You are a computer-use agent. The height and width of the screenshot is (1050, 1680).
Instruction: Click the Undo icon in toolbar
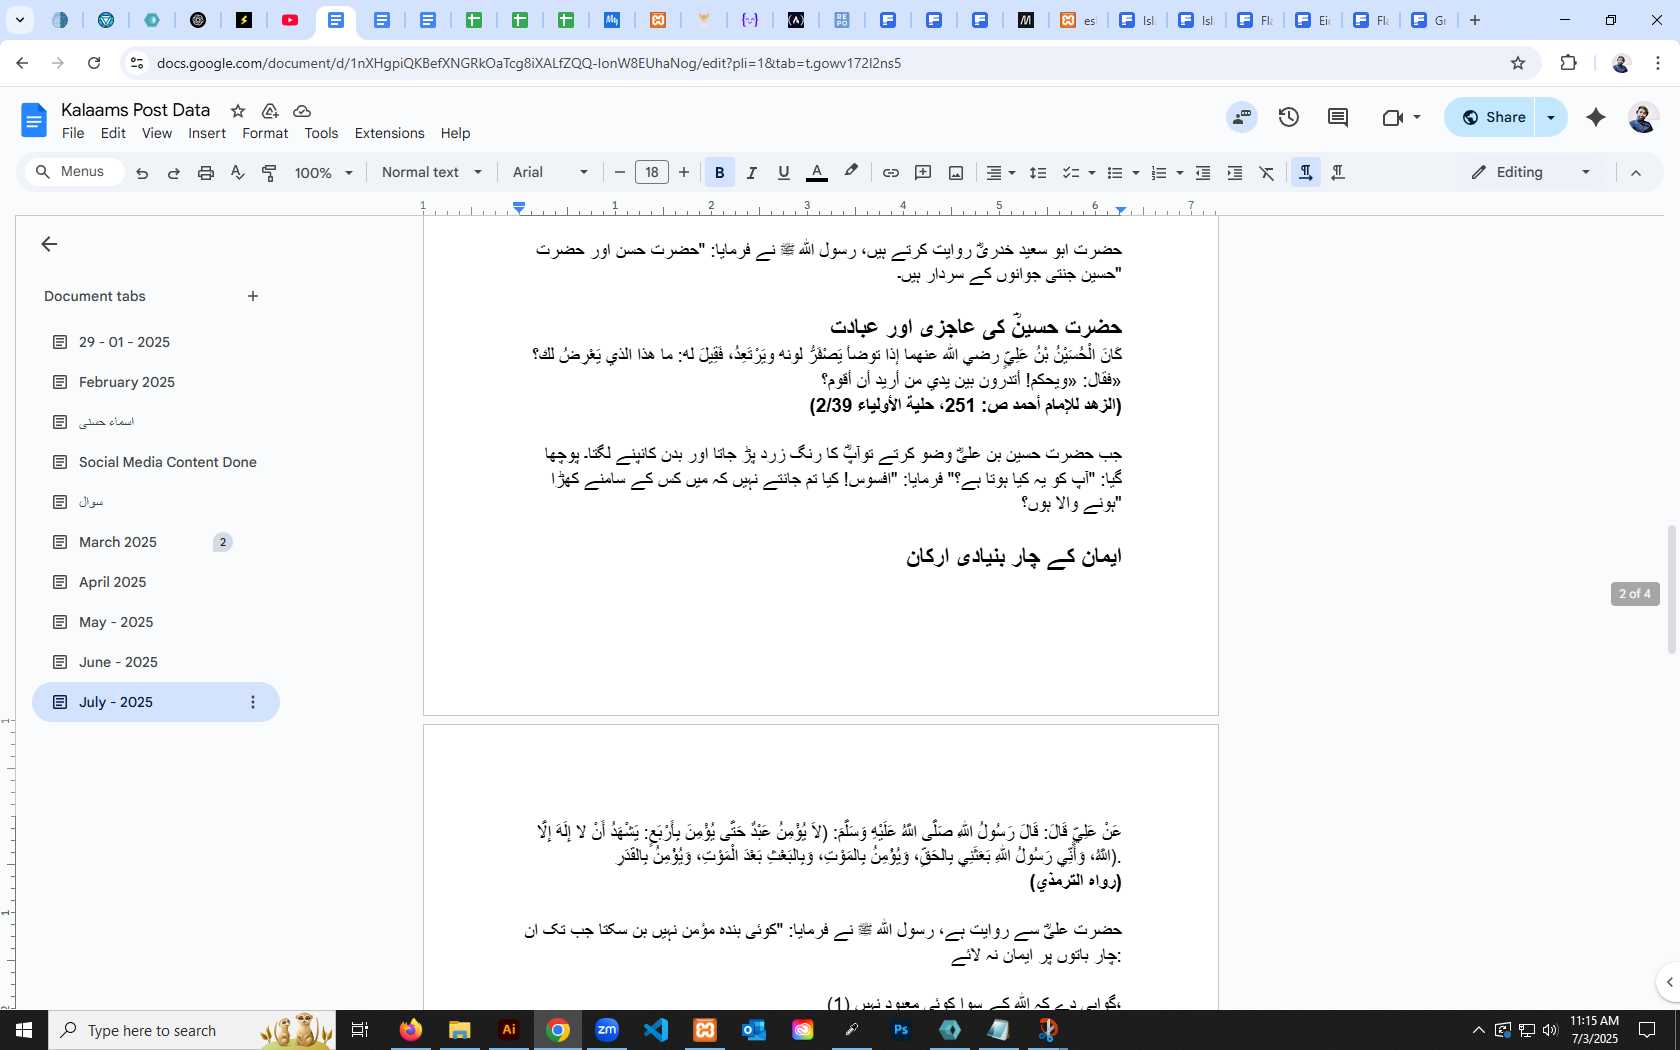tap(142, 173)
